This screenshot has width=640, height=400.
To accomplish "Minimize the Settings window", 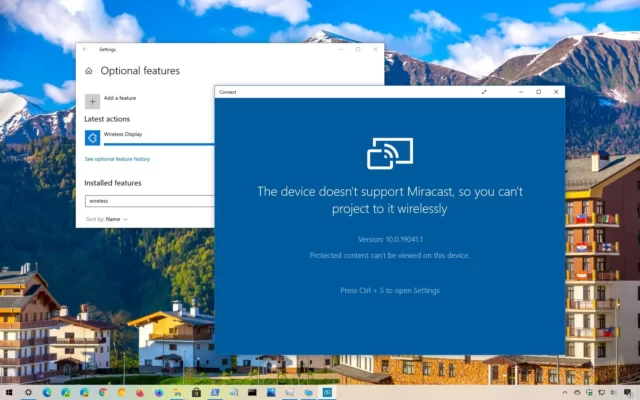I will pos(341,49).
